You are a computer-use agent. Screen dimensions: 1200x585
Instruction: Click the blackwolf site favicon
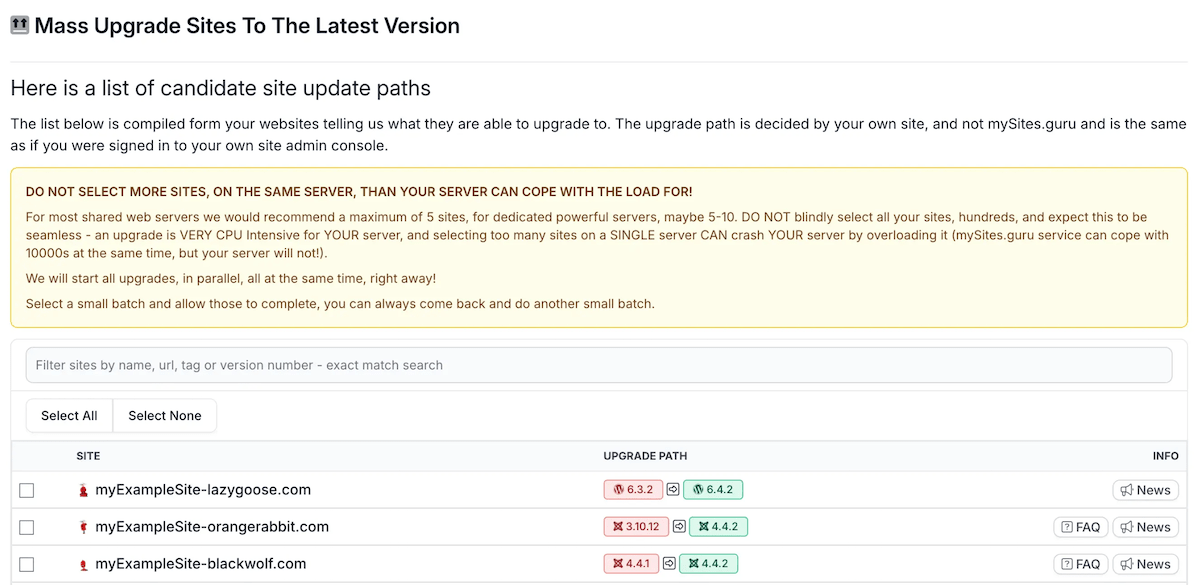pyautogui.click(x=84, y=565)
